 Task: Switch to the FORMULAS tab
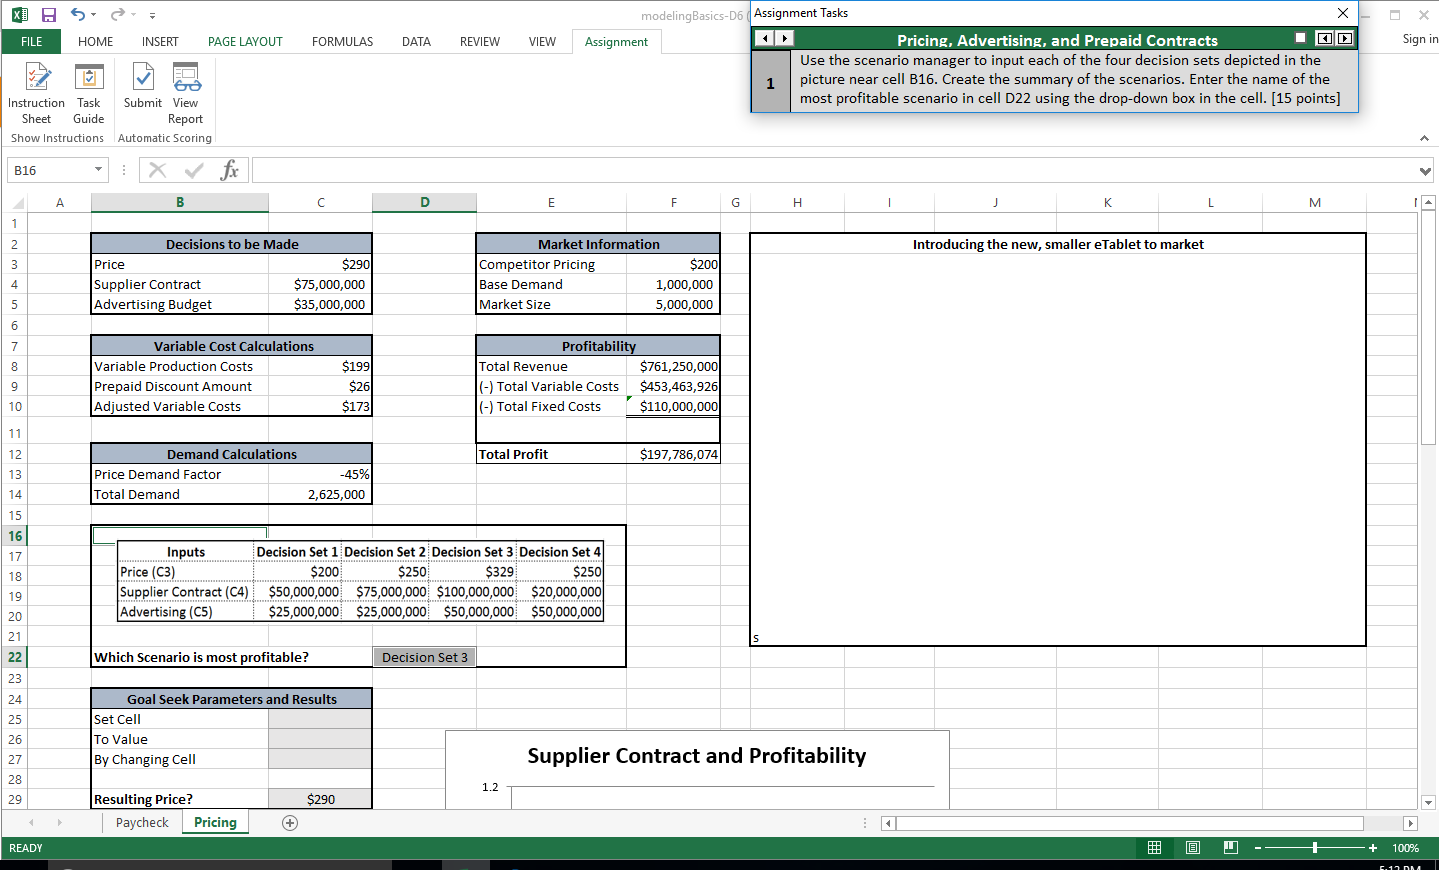pos(342,41)
